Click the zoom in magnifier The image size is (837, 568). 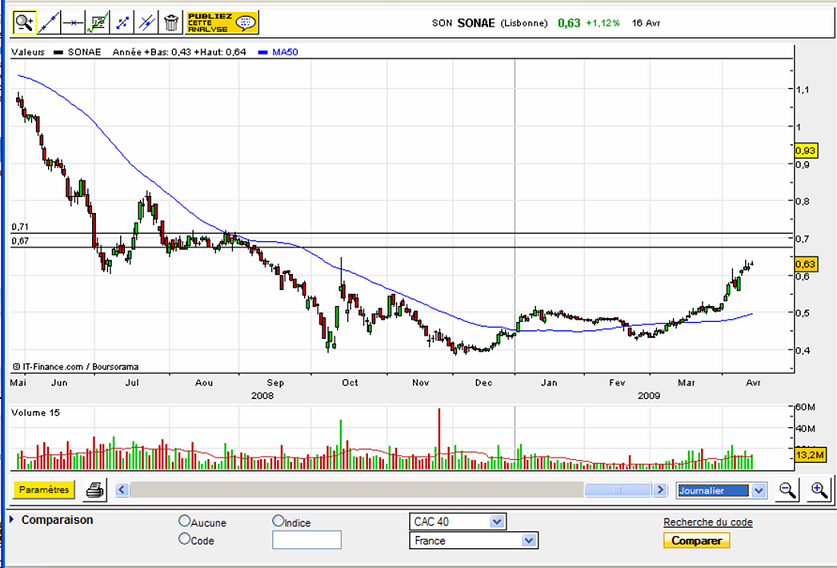(x=819, y=490)
